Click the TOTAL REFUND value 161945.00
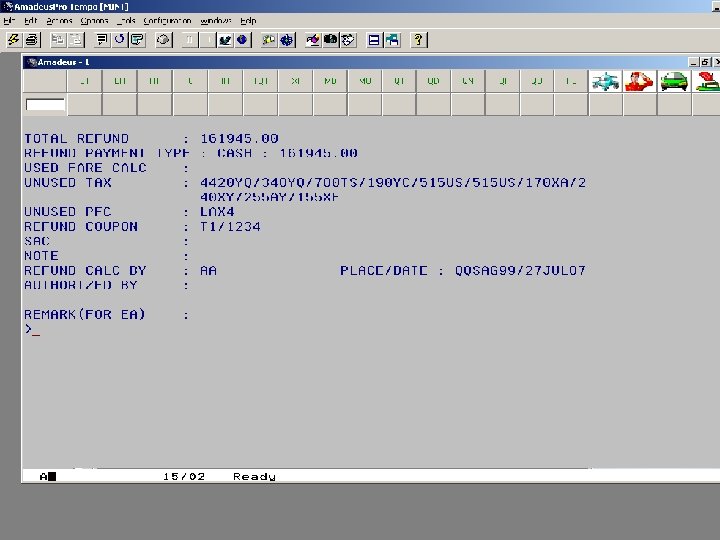The image size is (720, 540). 239,139
